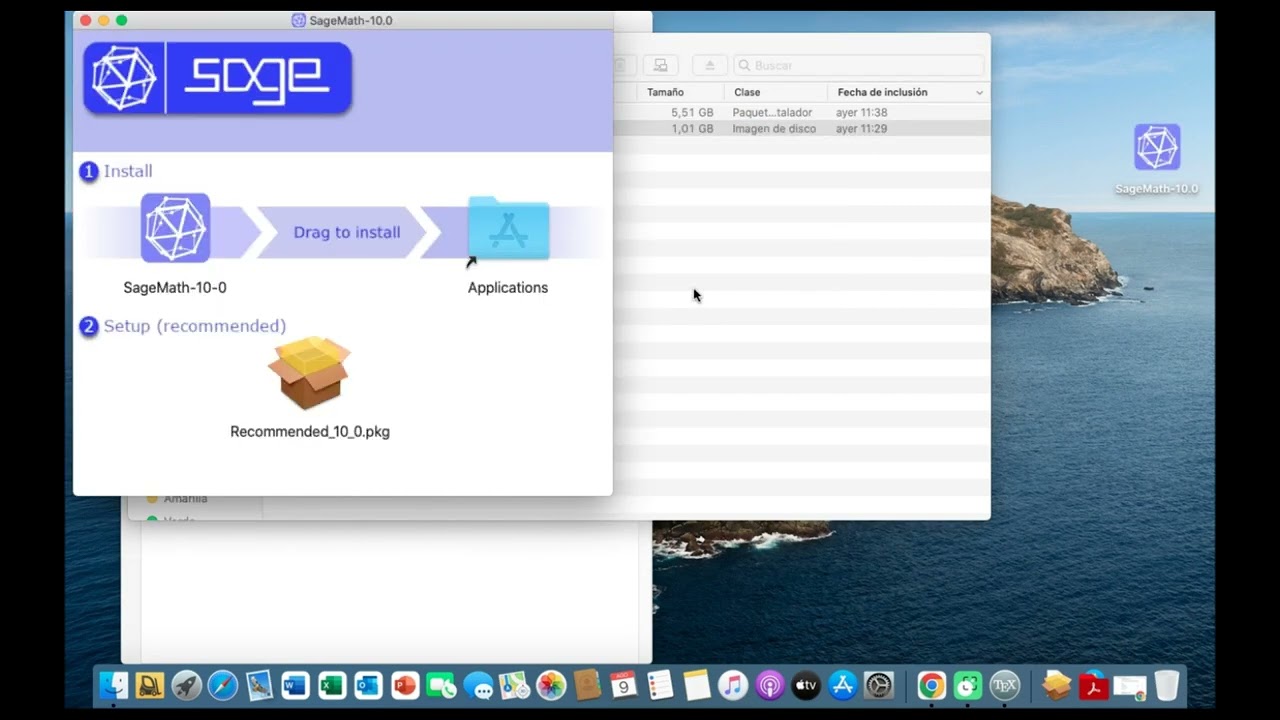The image size is (1280, 720).
Task: Open Adobe Acrobat red icon in Dock
Action: point(1093,686)
